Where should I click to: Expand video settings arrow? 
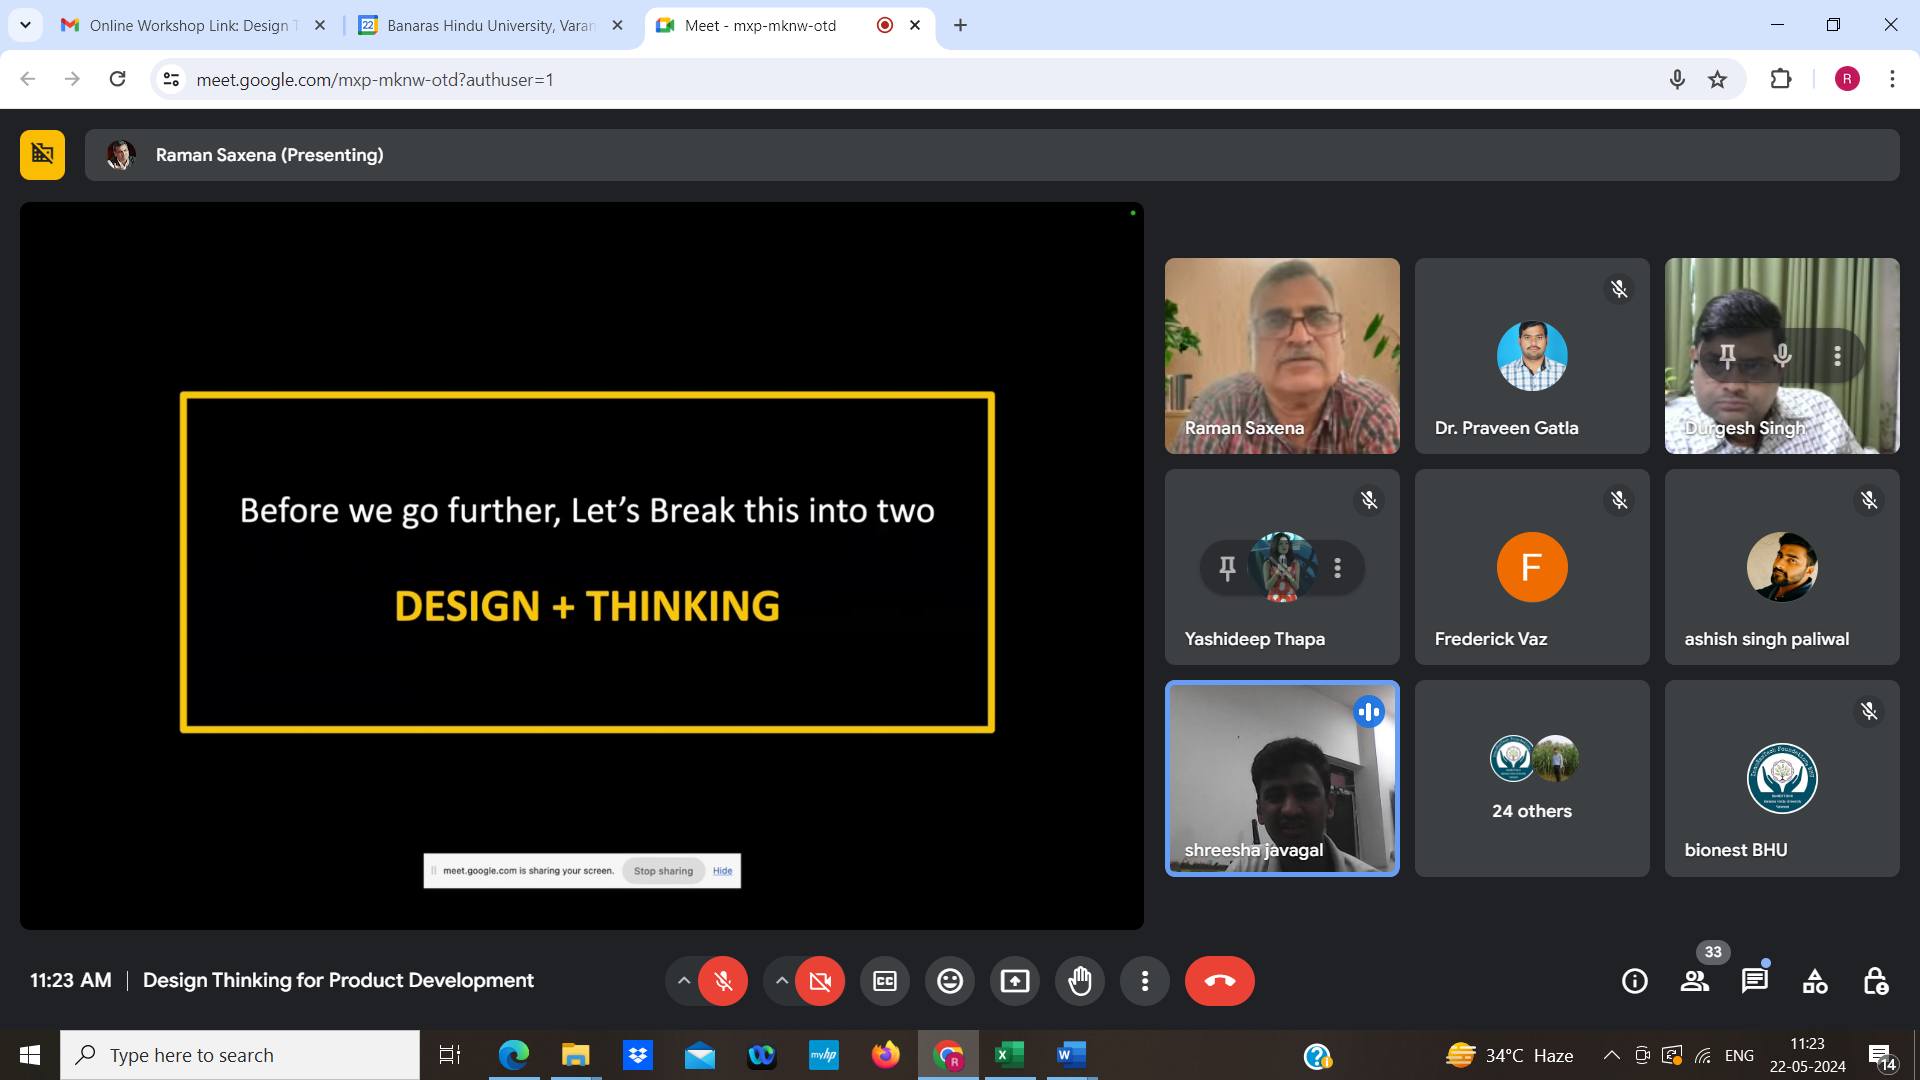[x=781, y=981]
